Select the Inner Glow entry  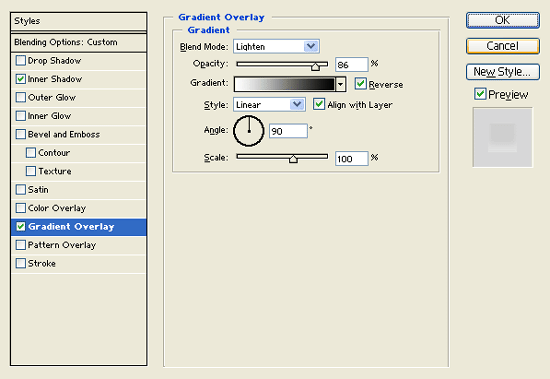[x=49, y=116]
